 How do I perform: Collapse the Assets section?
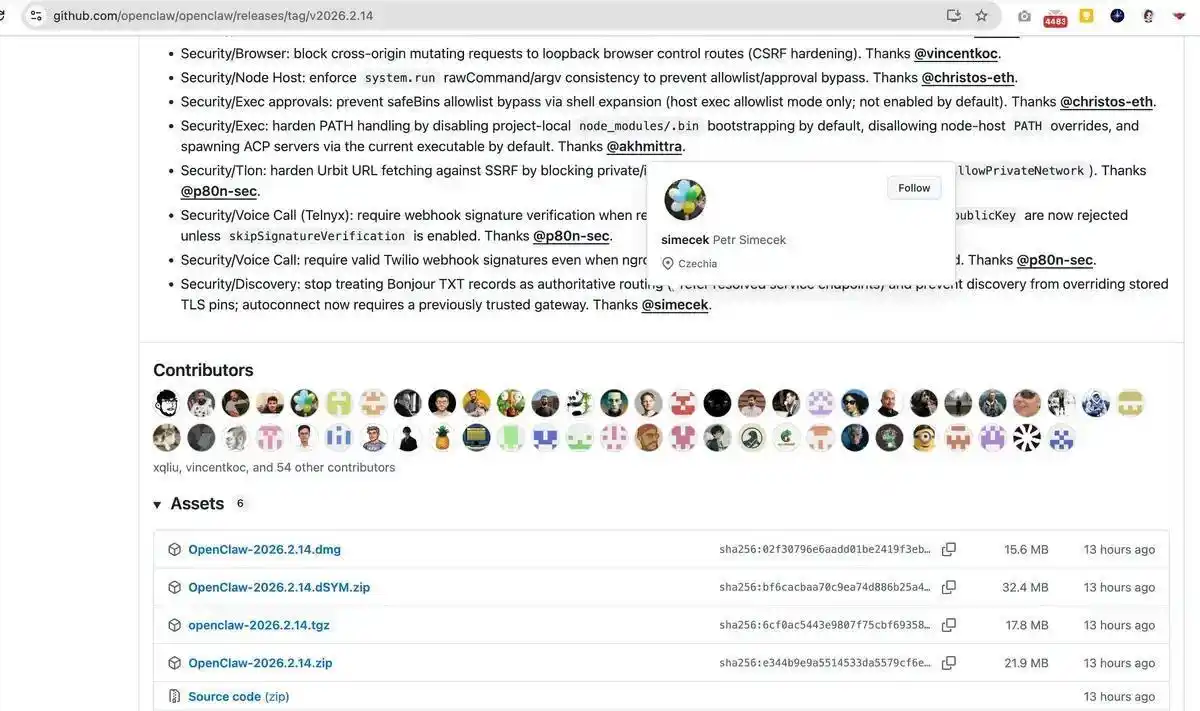coord(157,504)
